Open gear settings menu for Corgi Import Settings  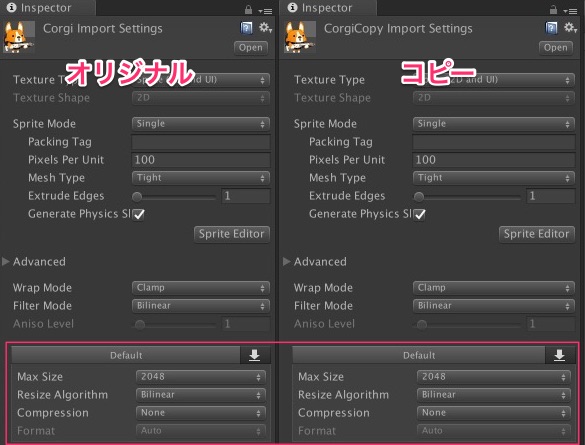click(x=265, y=28)
